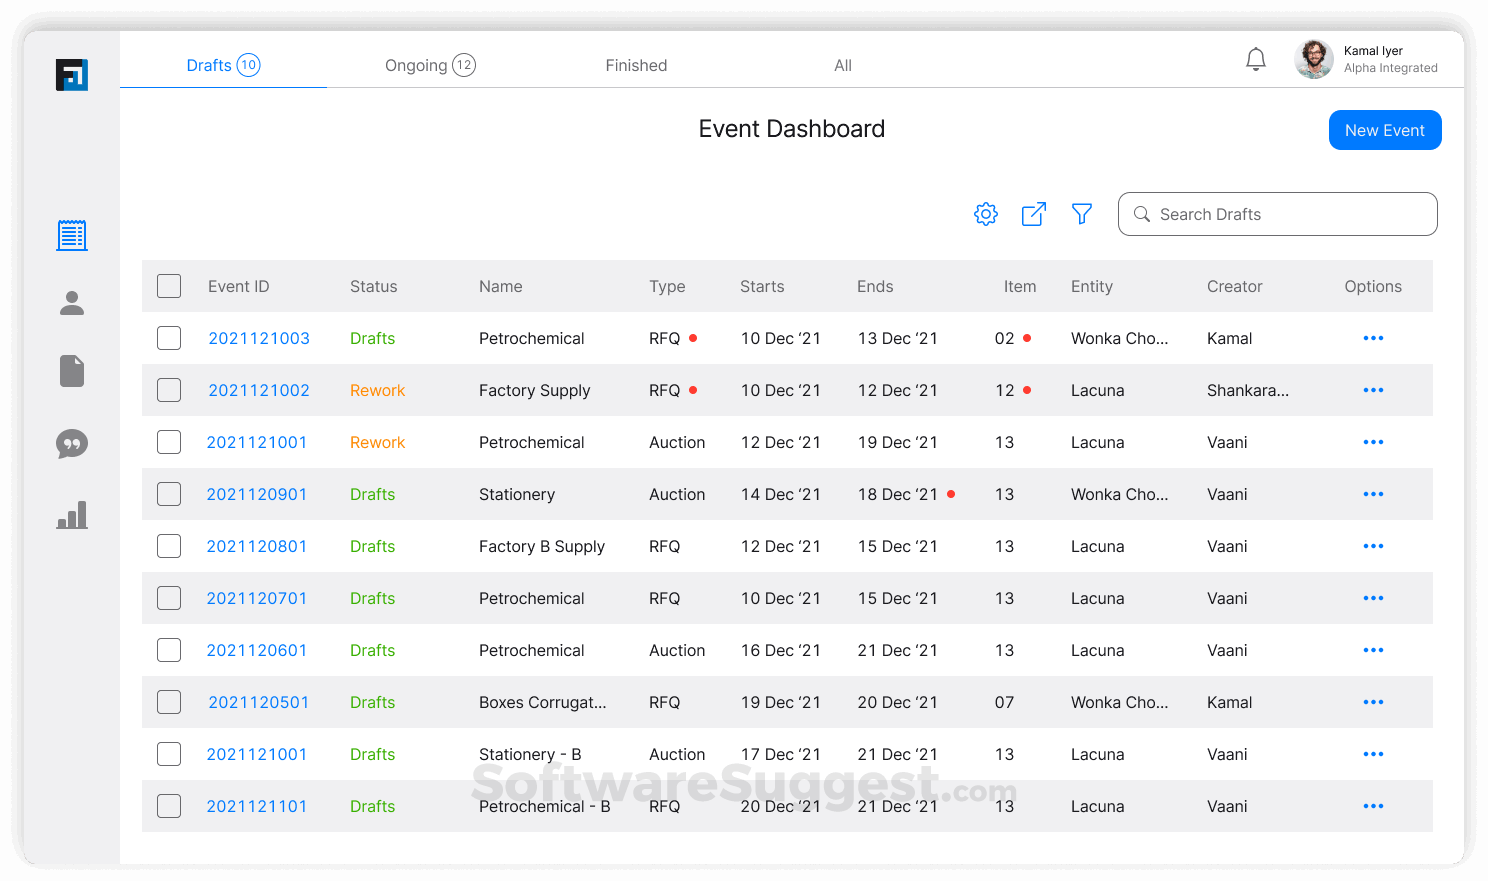This screenshot has height=881, width=1488.
Task: Open the Finished events tab
Action: point(636,64)
